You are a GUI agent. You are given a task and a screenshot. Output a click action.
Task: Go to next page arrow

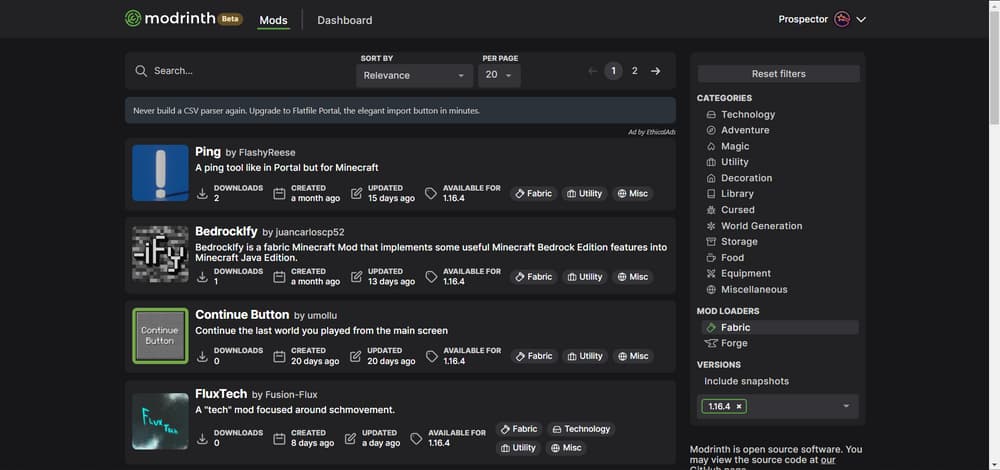655,71
